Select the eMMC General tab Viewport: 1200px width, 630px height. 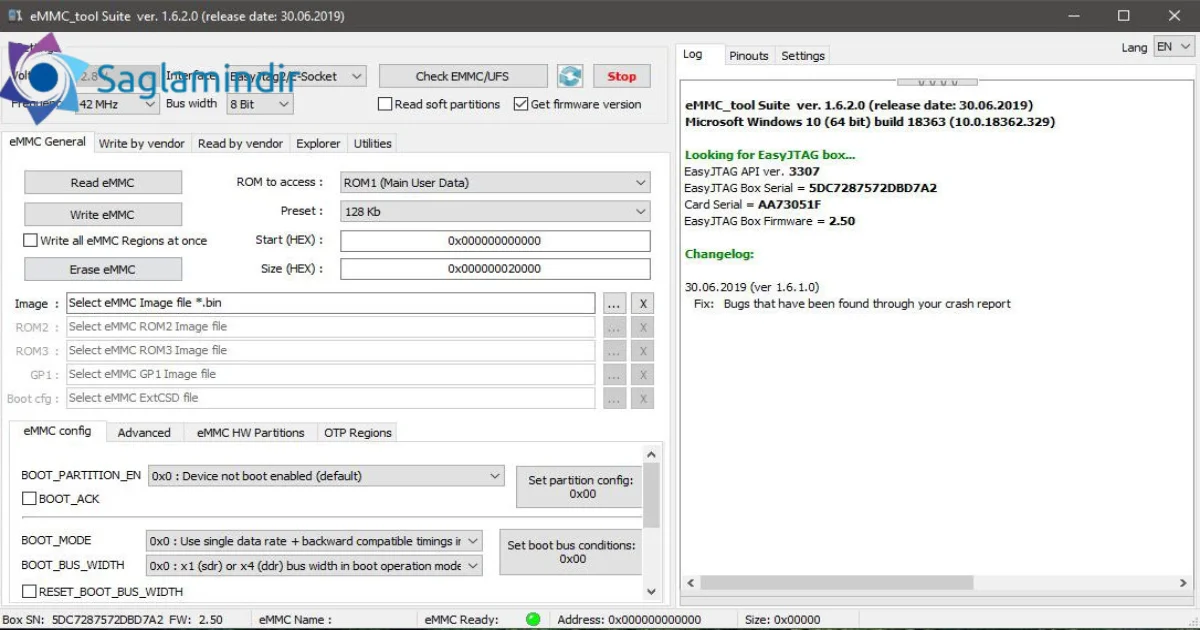click(47, 142)
